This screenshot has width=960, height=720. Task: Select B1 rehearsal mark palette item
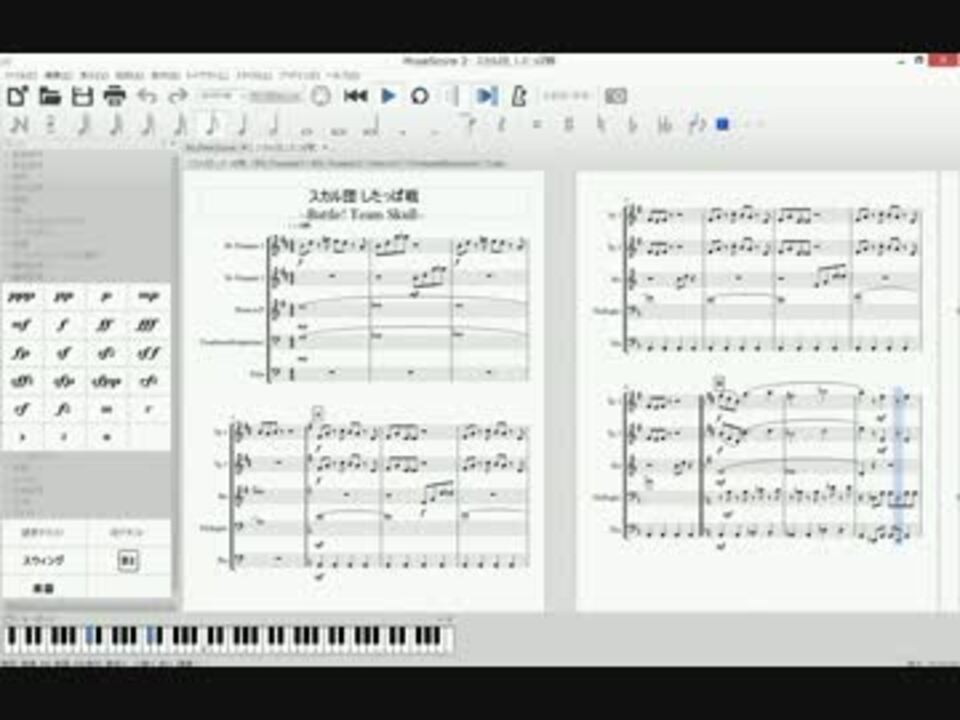tap(127, 561)
